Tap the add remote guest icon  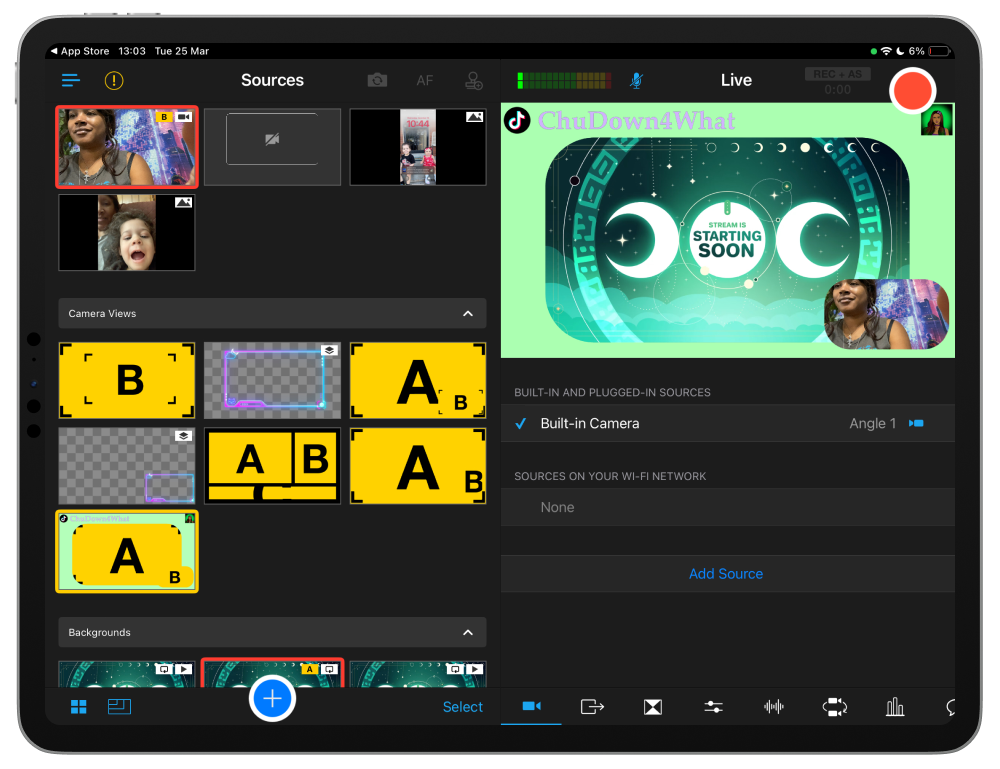[x=473, y=80]
